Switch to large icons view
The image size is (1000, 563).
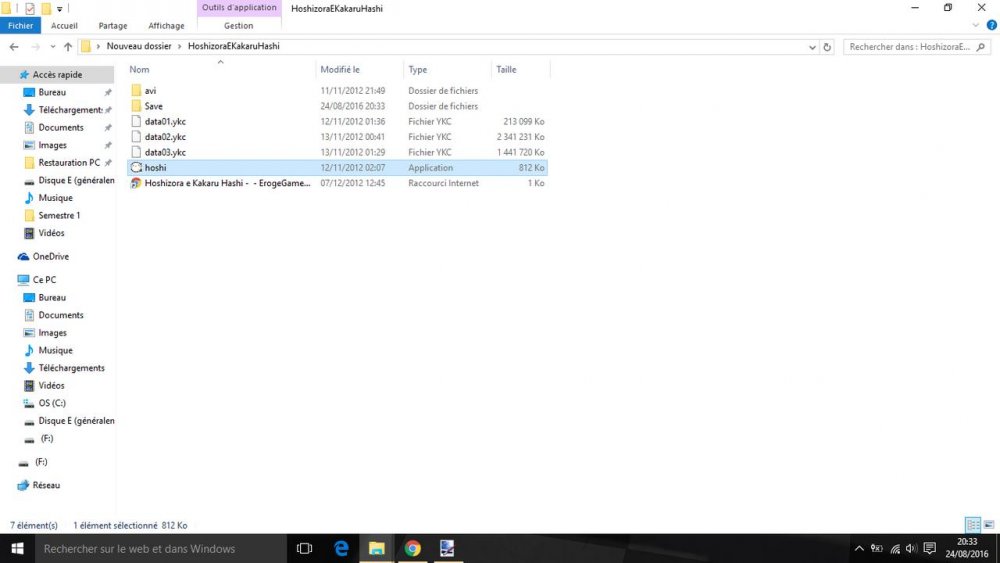click(987, 525)
